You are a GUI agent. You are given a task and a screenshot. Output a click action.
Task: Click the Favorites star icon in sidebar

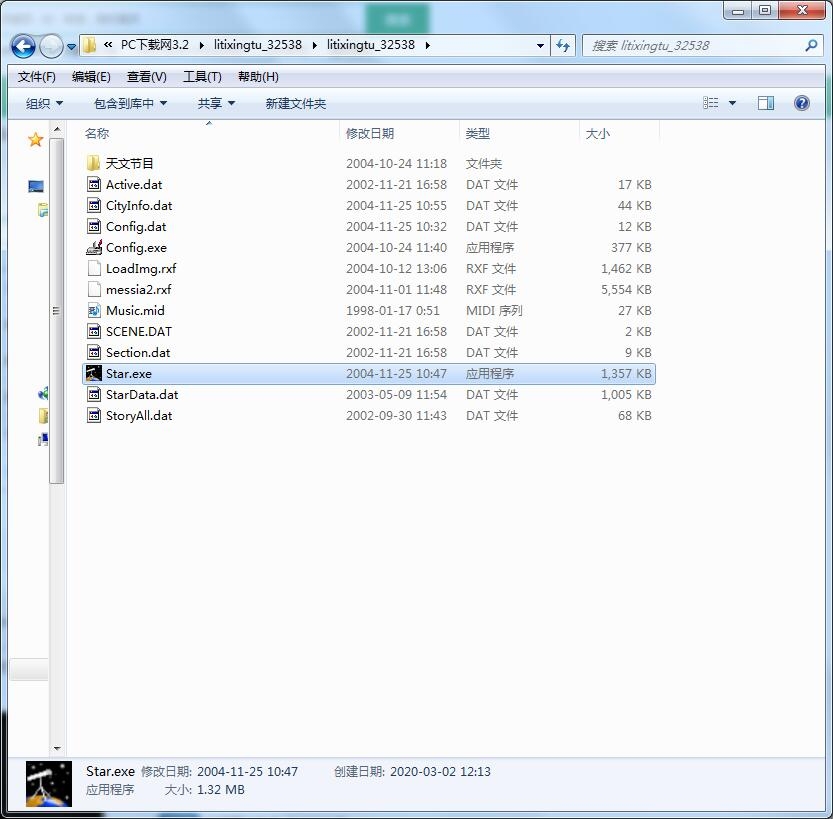[x=36, y=140]
